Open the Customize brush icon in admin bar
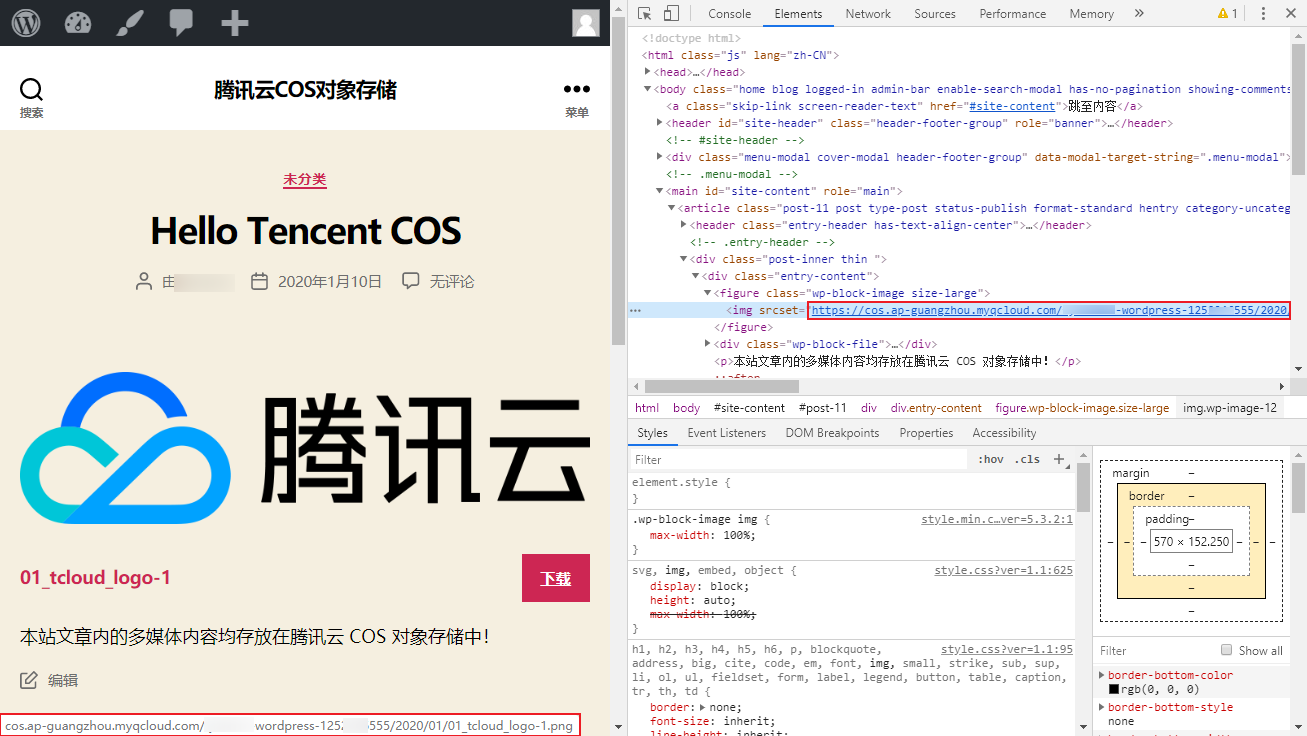Screen dimensions: 1307x736 129,22
